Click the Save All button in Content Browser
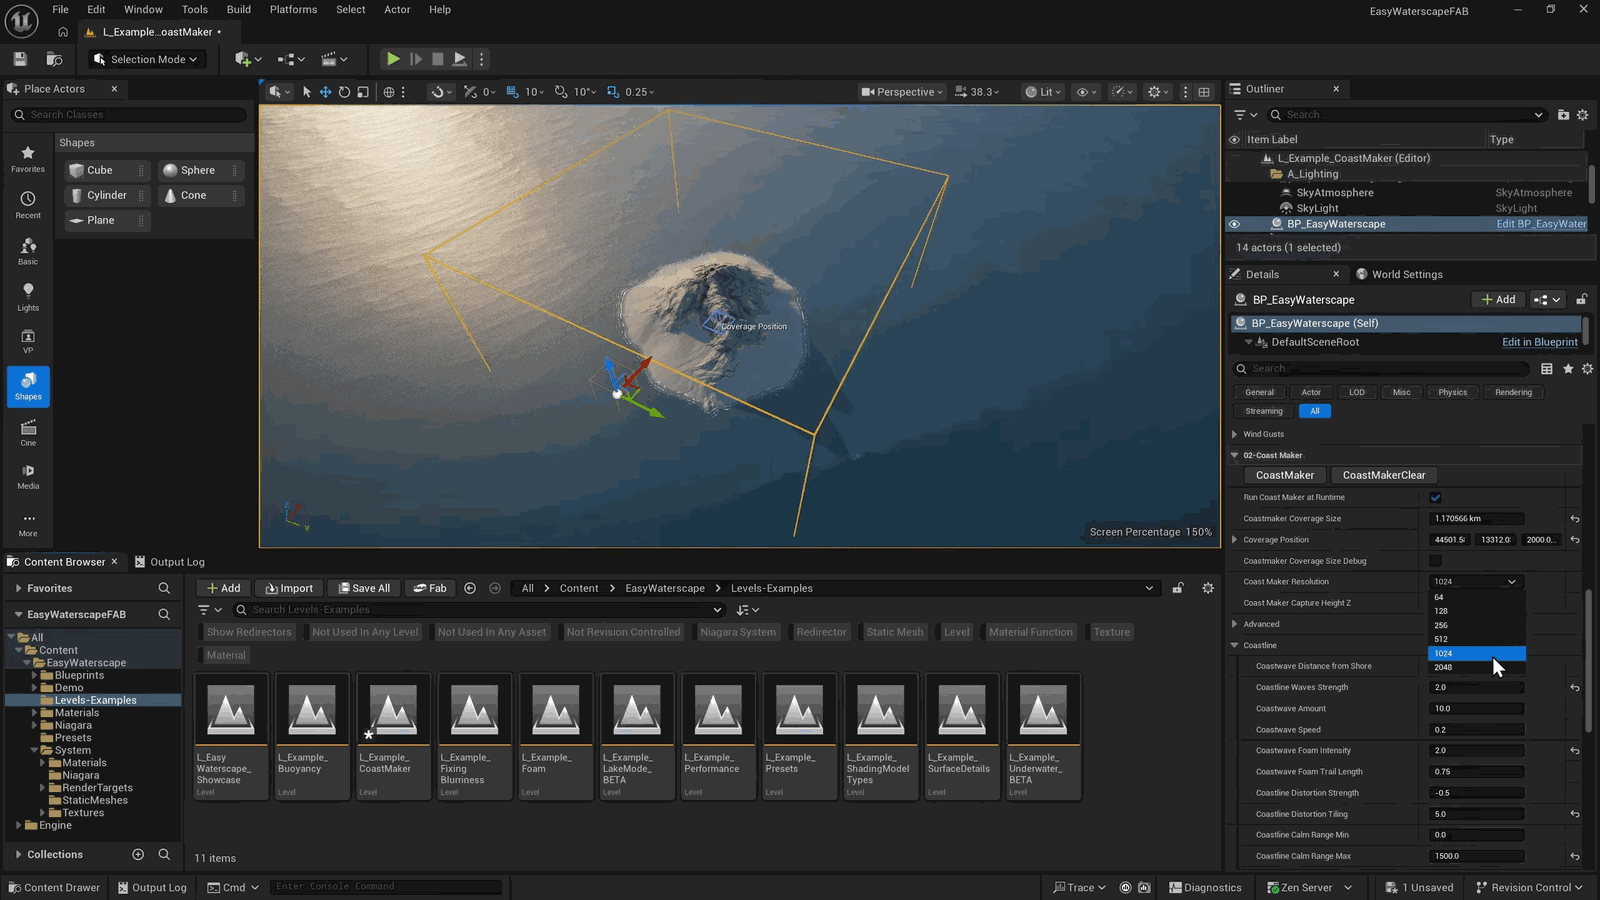The width and height of the screenshot is (1600, 900). [364, 588]
